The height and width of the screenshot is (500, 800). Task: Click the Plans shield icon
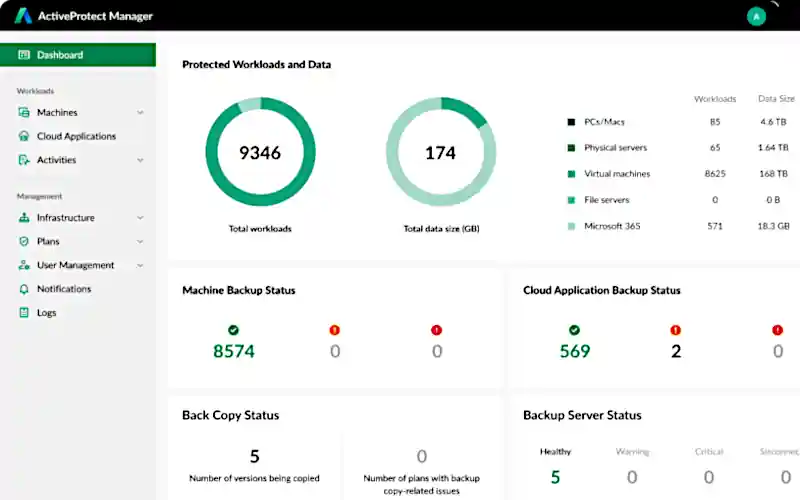click(23, 241)
